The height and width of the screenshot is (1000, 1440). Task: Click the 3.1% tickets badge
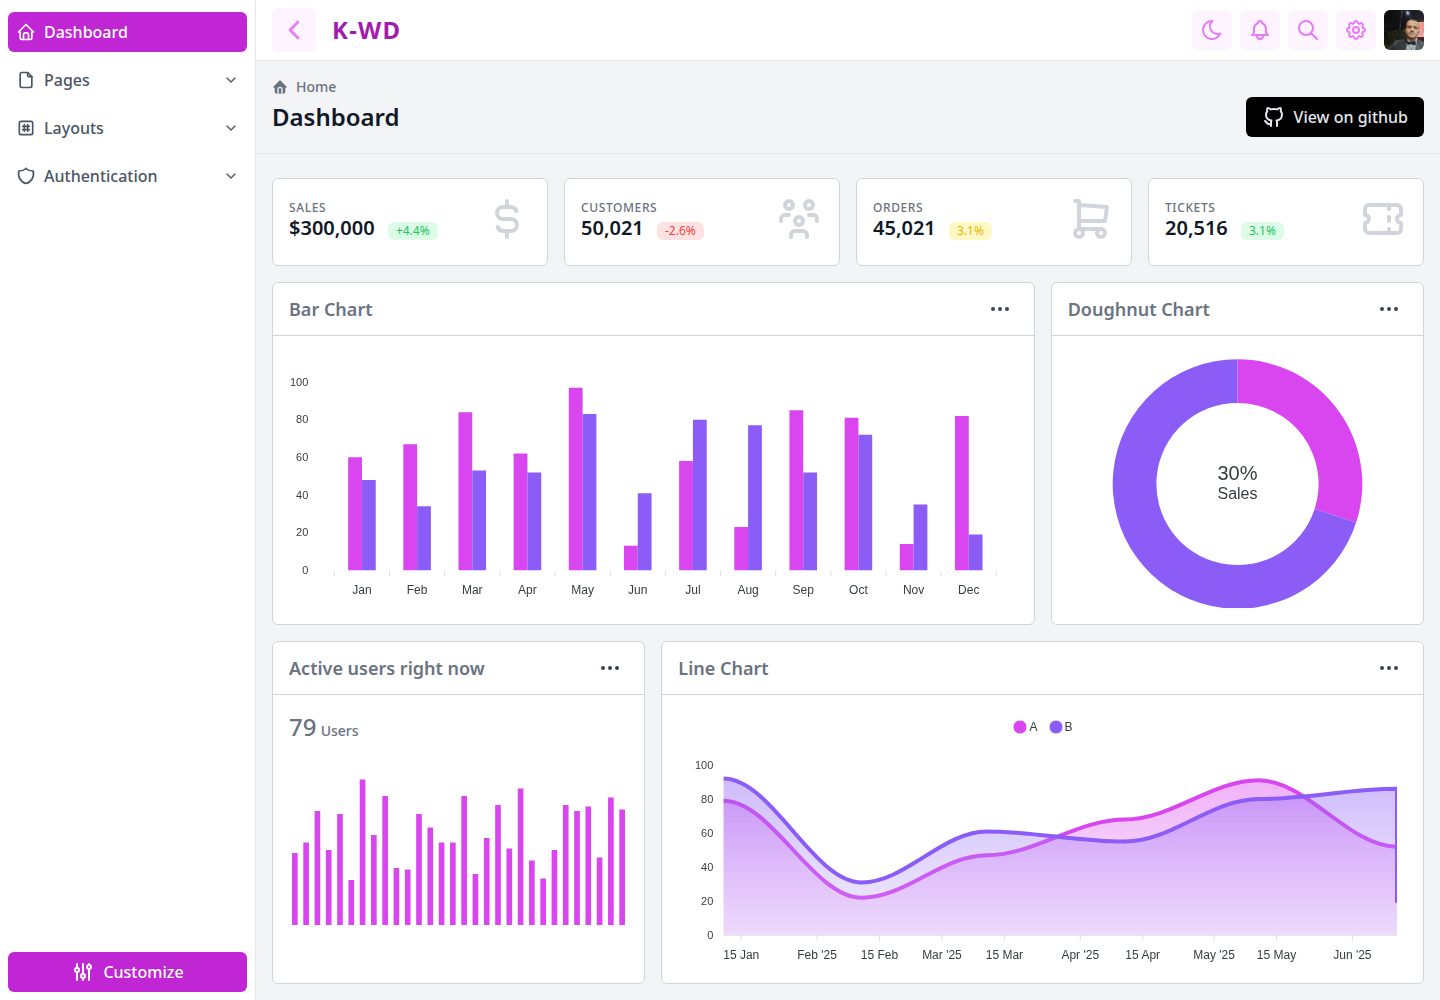point(1262,231)
